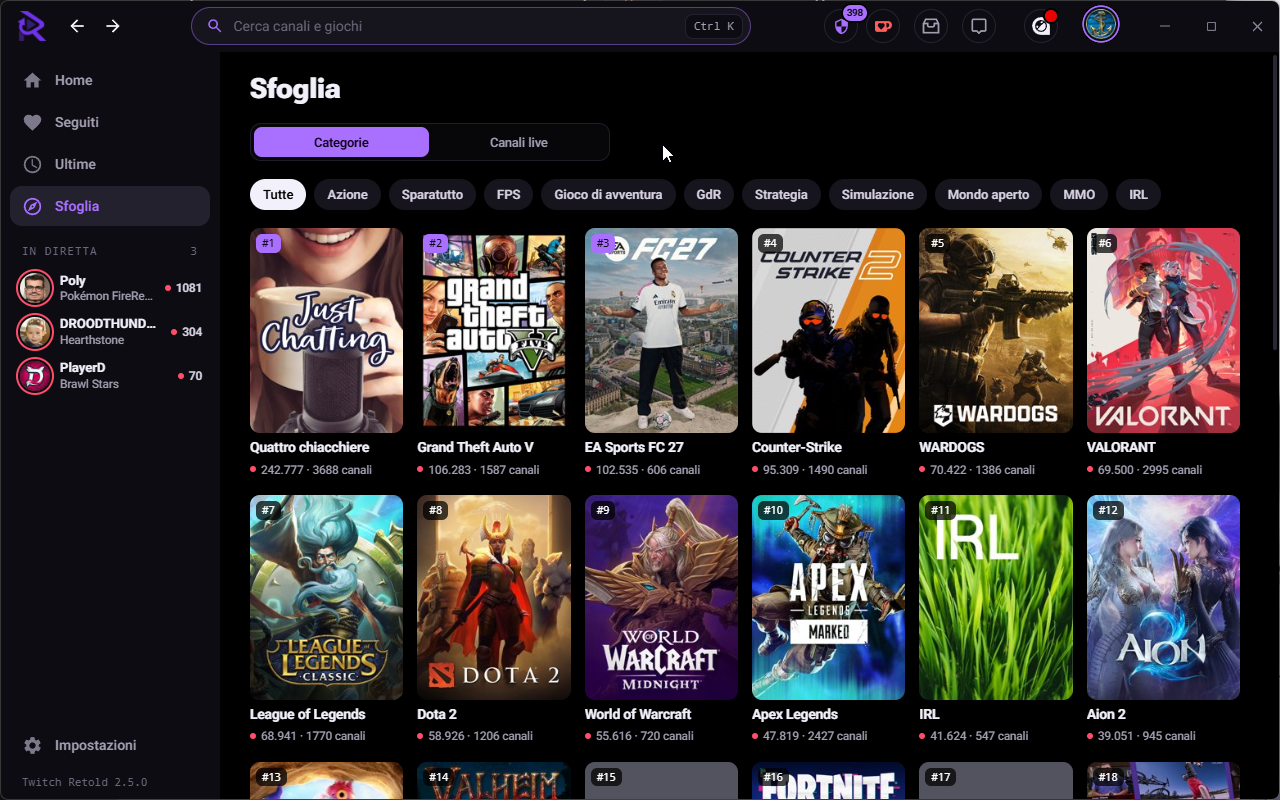The height and width of the screenshot is (800, 1280).
Task: Click the World of Warcraft title text
Action: point(638,714)
